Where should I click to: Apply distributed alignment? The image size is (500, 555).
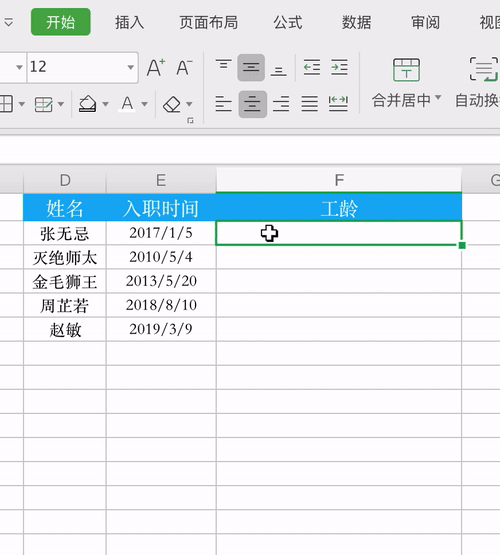[338, 104]
